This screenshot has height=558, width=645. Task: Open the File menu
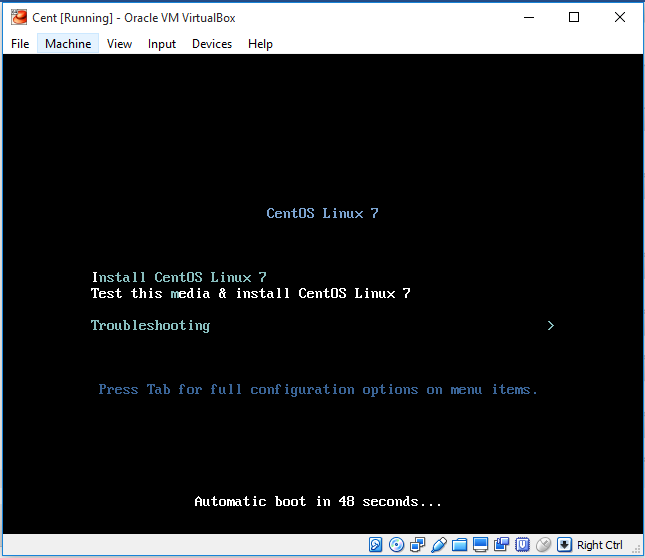coord(20,44)
